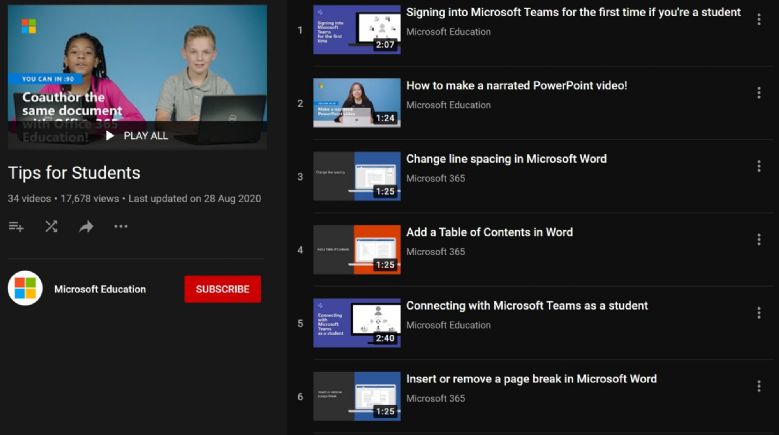
Task: Open Microsoft 365 channel under line spacing video
Action: (436, 178)
